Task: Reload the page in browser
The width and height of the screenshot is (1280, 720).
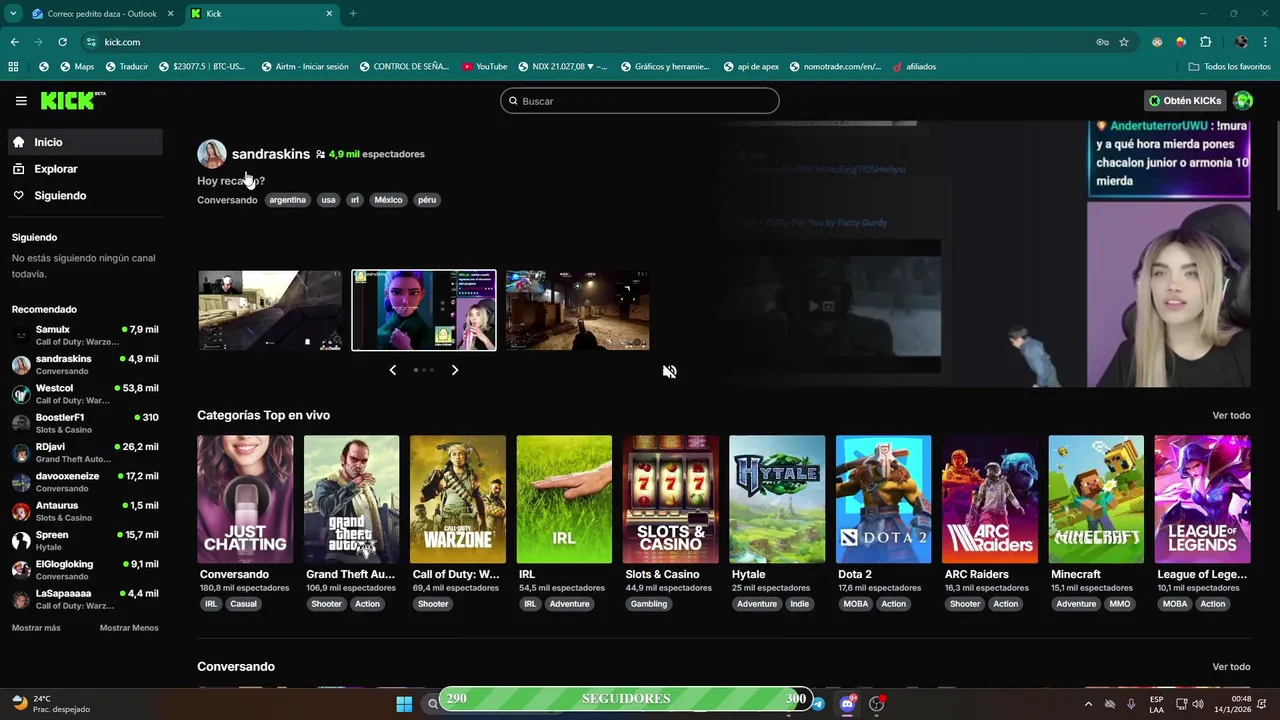Action: (62, 42)
